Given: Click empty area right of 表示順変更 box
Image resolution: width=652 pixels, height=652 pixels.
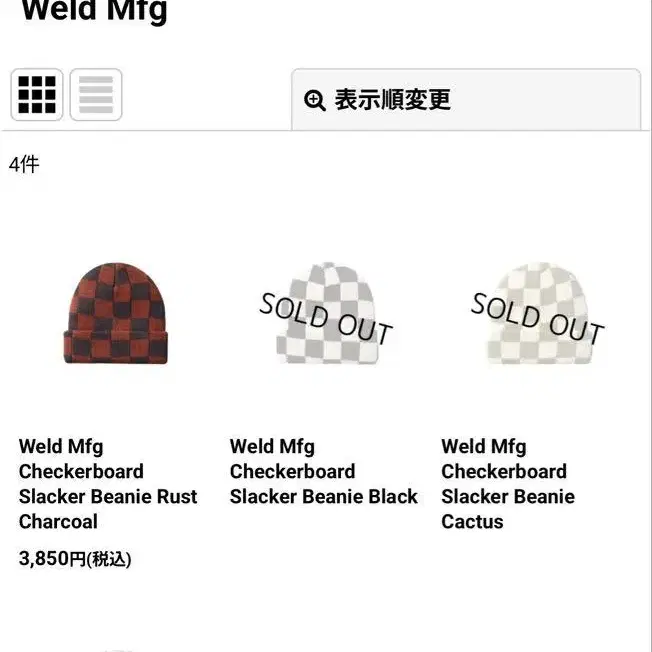Looking at the screenshot, I should coord(646,100).
